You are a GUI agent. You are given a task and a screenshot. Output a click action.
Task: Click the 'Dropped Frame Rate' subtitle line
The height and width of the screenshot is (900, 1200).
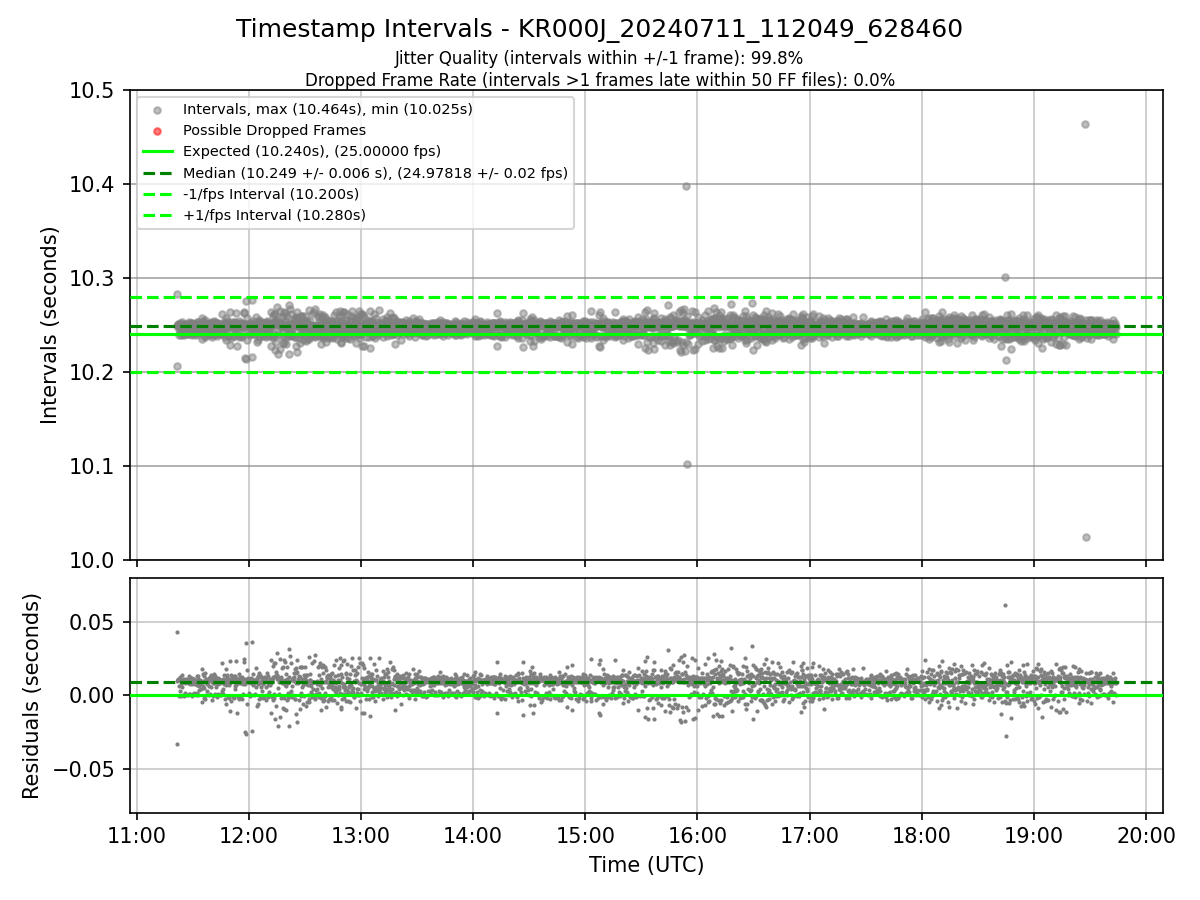[599, 79]
